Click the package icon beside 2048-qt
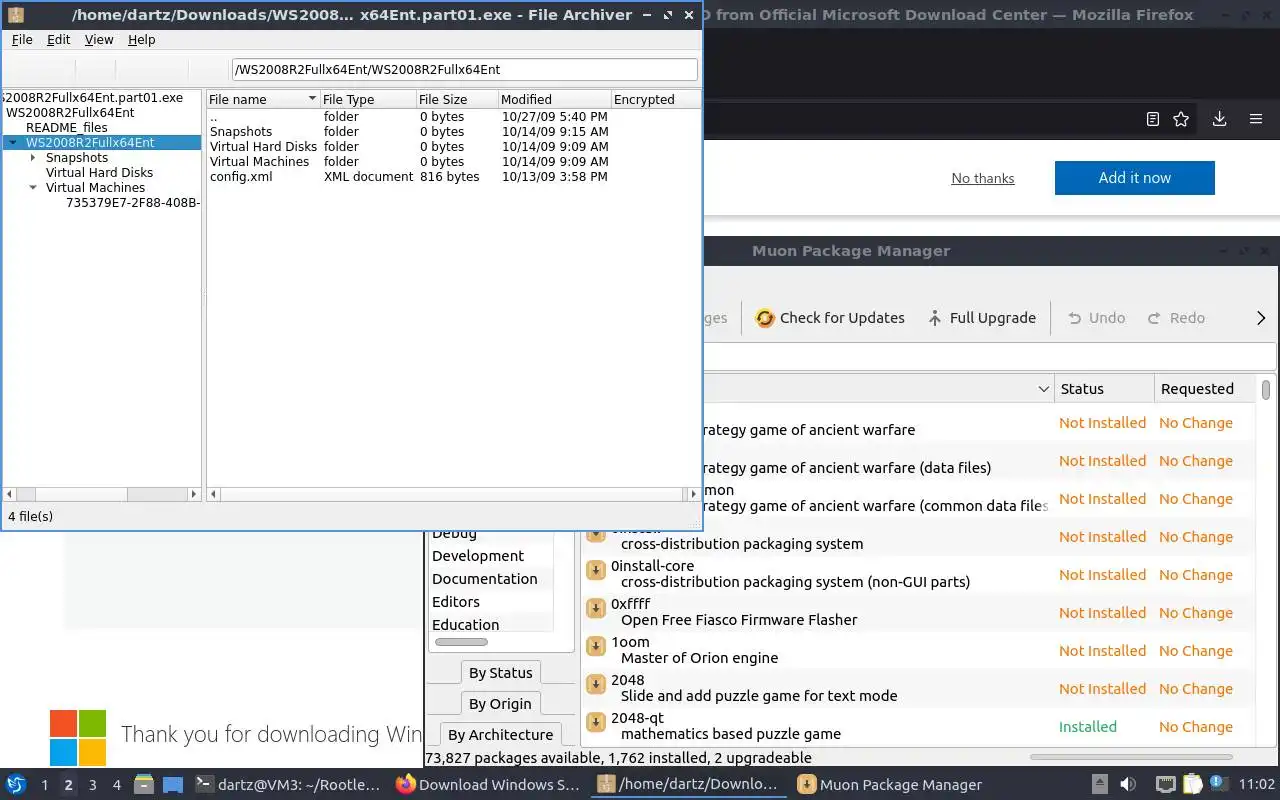 click(595, 721)
